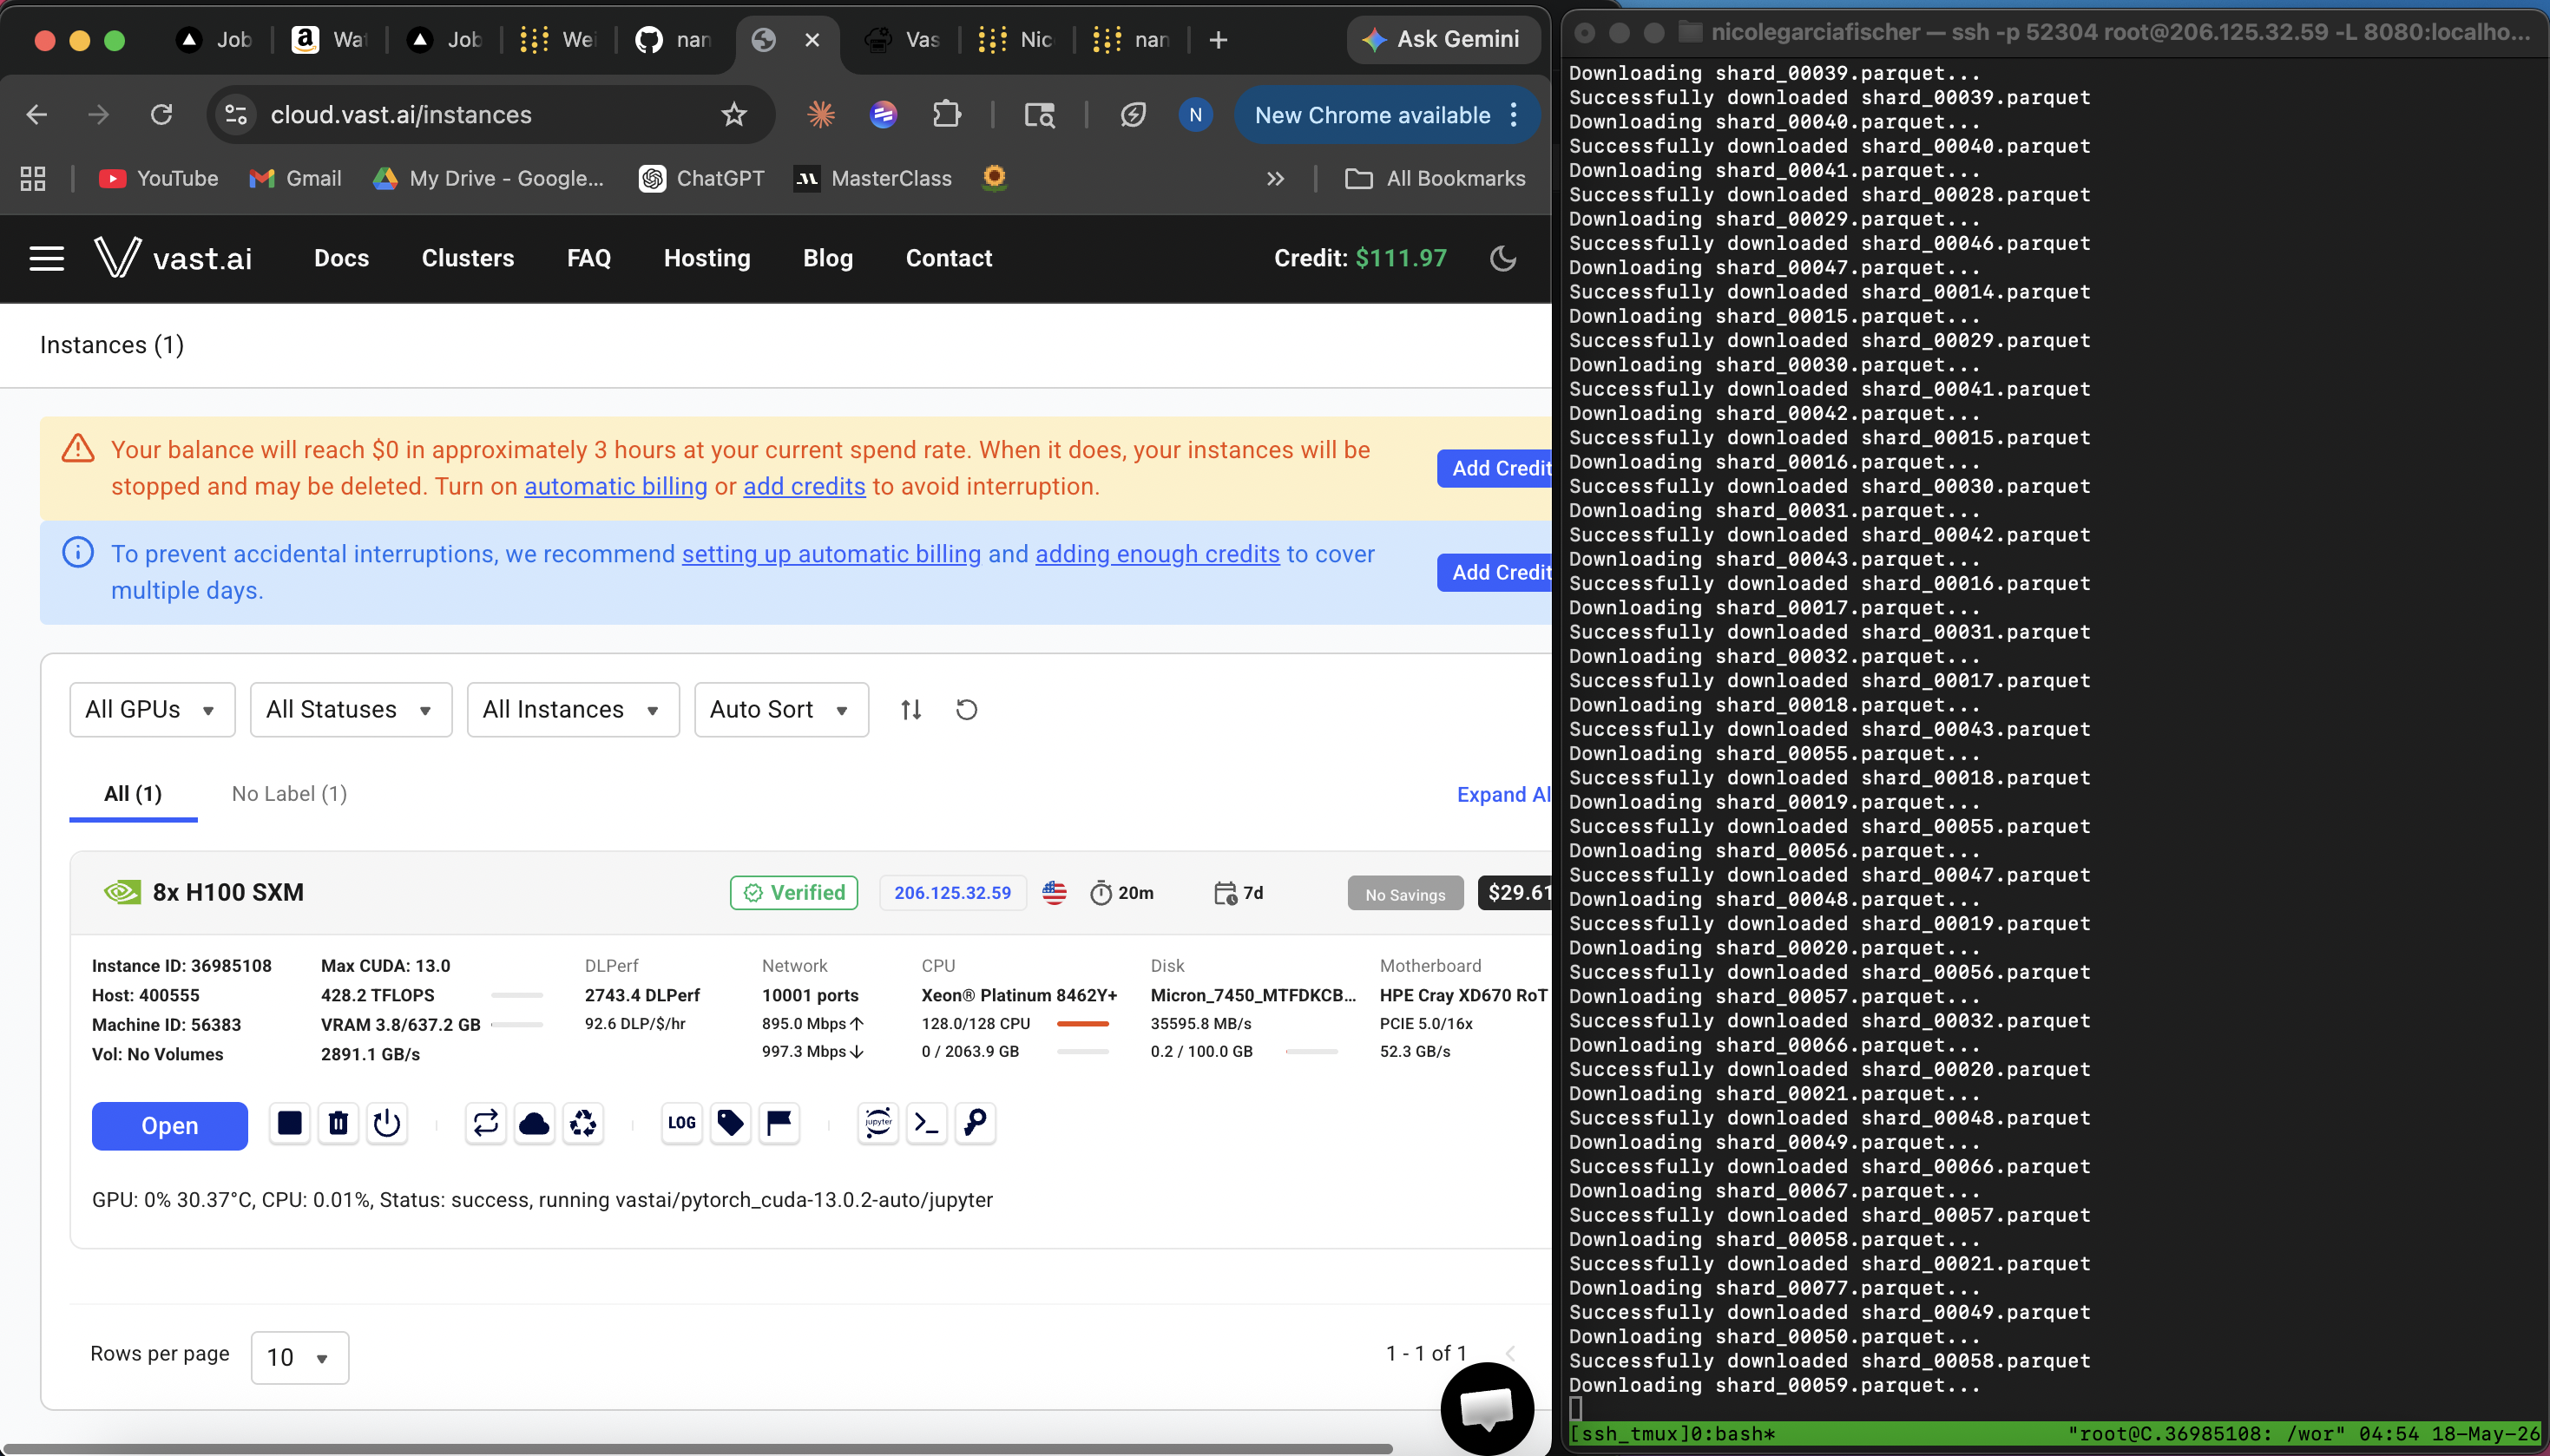This screenshot has width=2550, height=1456.
Task: Open Contact in vast.ai navigation
Action: pyautogui.click(x=949, y=258)
